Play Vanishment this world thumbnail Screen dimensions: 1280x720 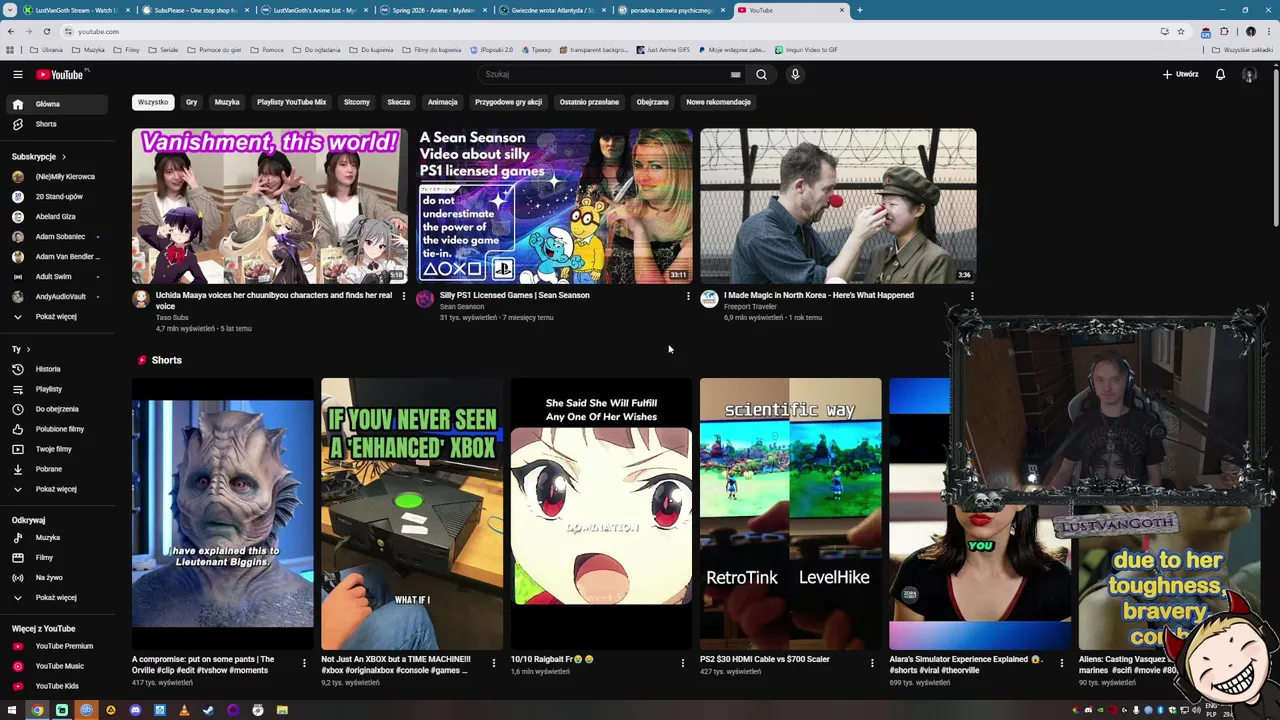(x=269, y=206)
